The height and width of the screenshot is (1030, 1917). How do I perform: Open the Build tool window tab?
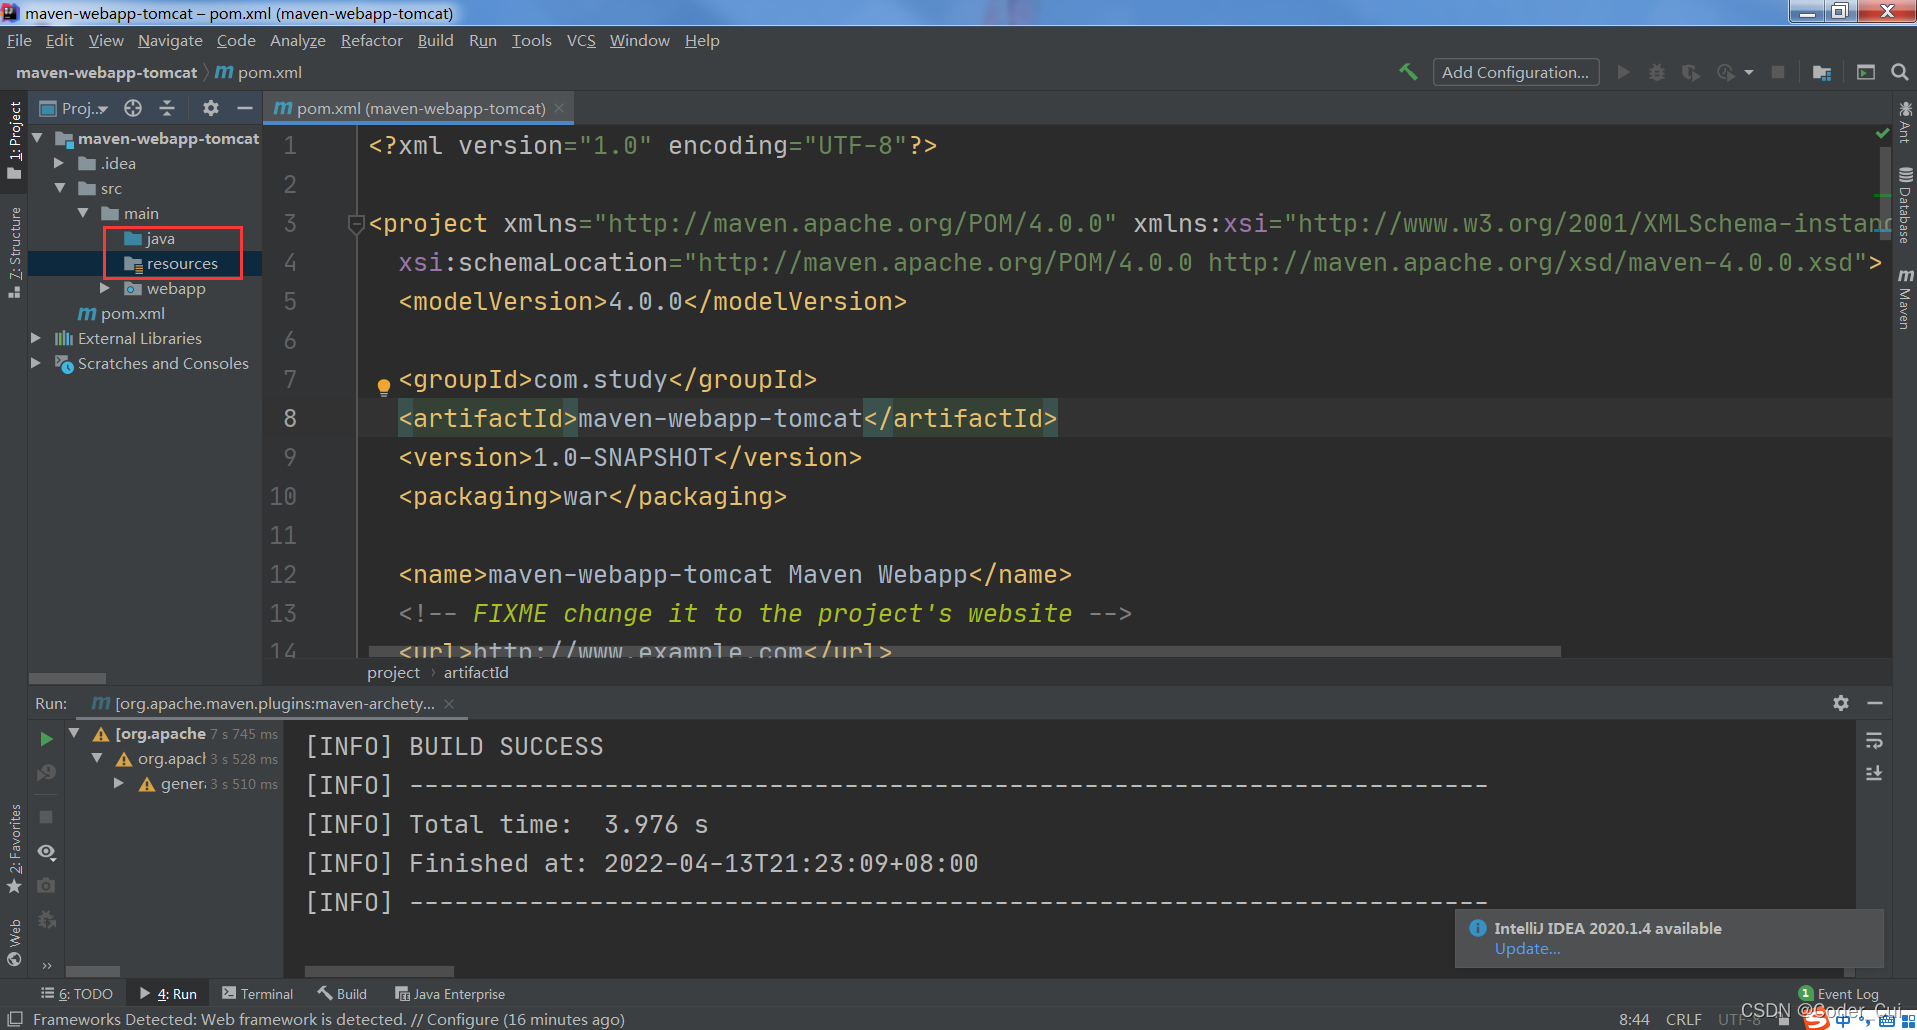click(x=342, y=994)
